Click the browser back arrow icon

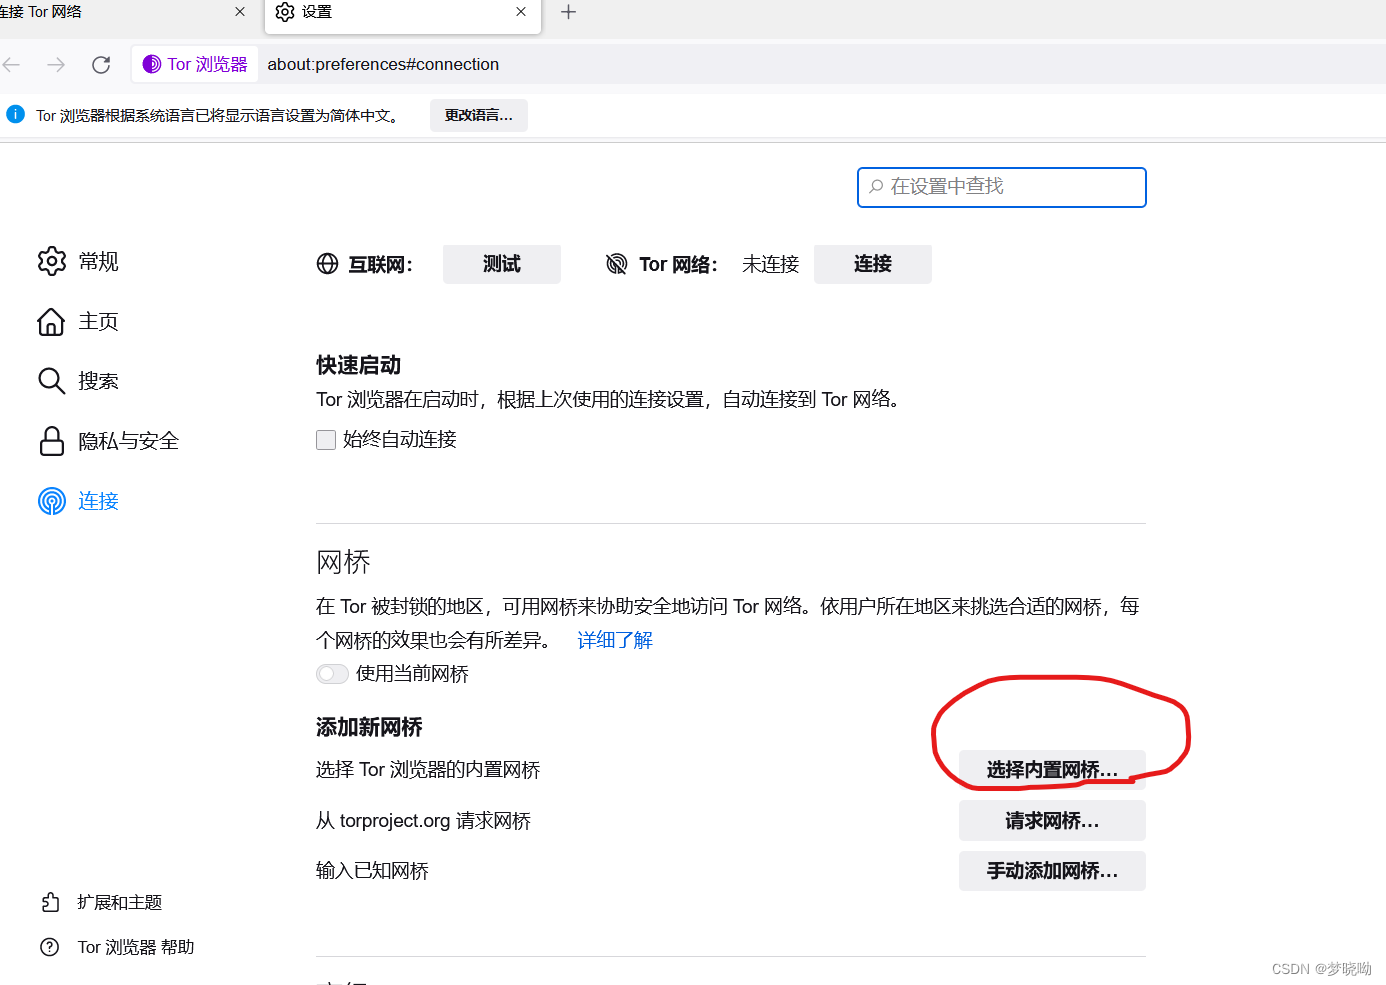13,64
